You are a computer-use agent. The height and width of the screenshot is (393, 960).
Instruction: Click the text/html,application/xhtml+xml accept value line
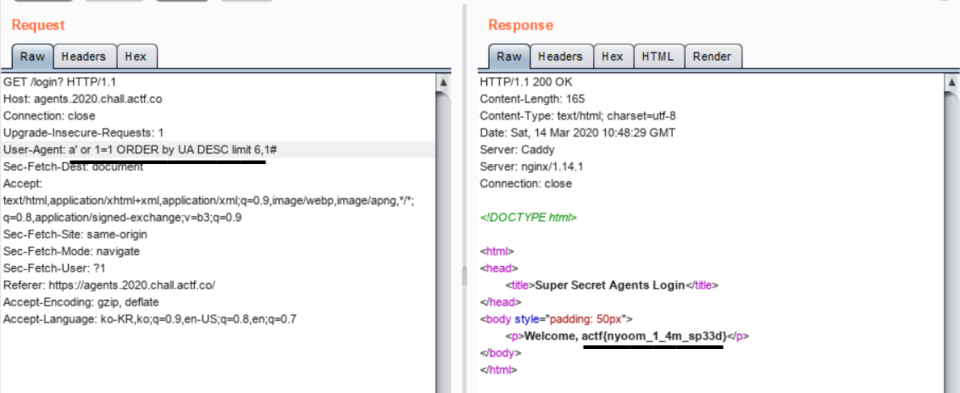[209, 201]
